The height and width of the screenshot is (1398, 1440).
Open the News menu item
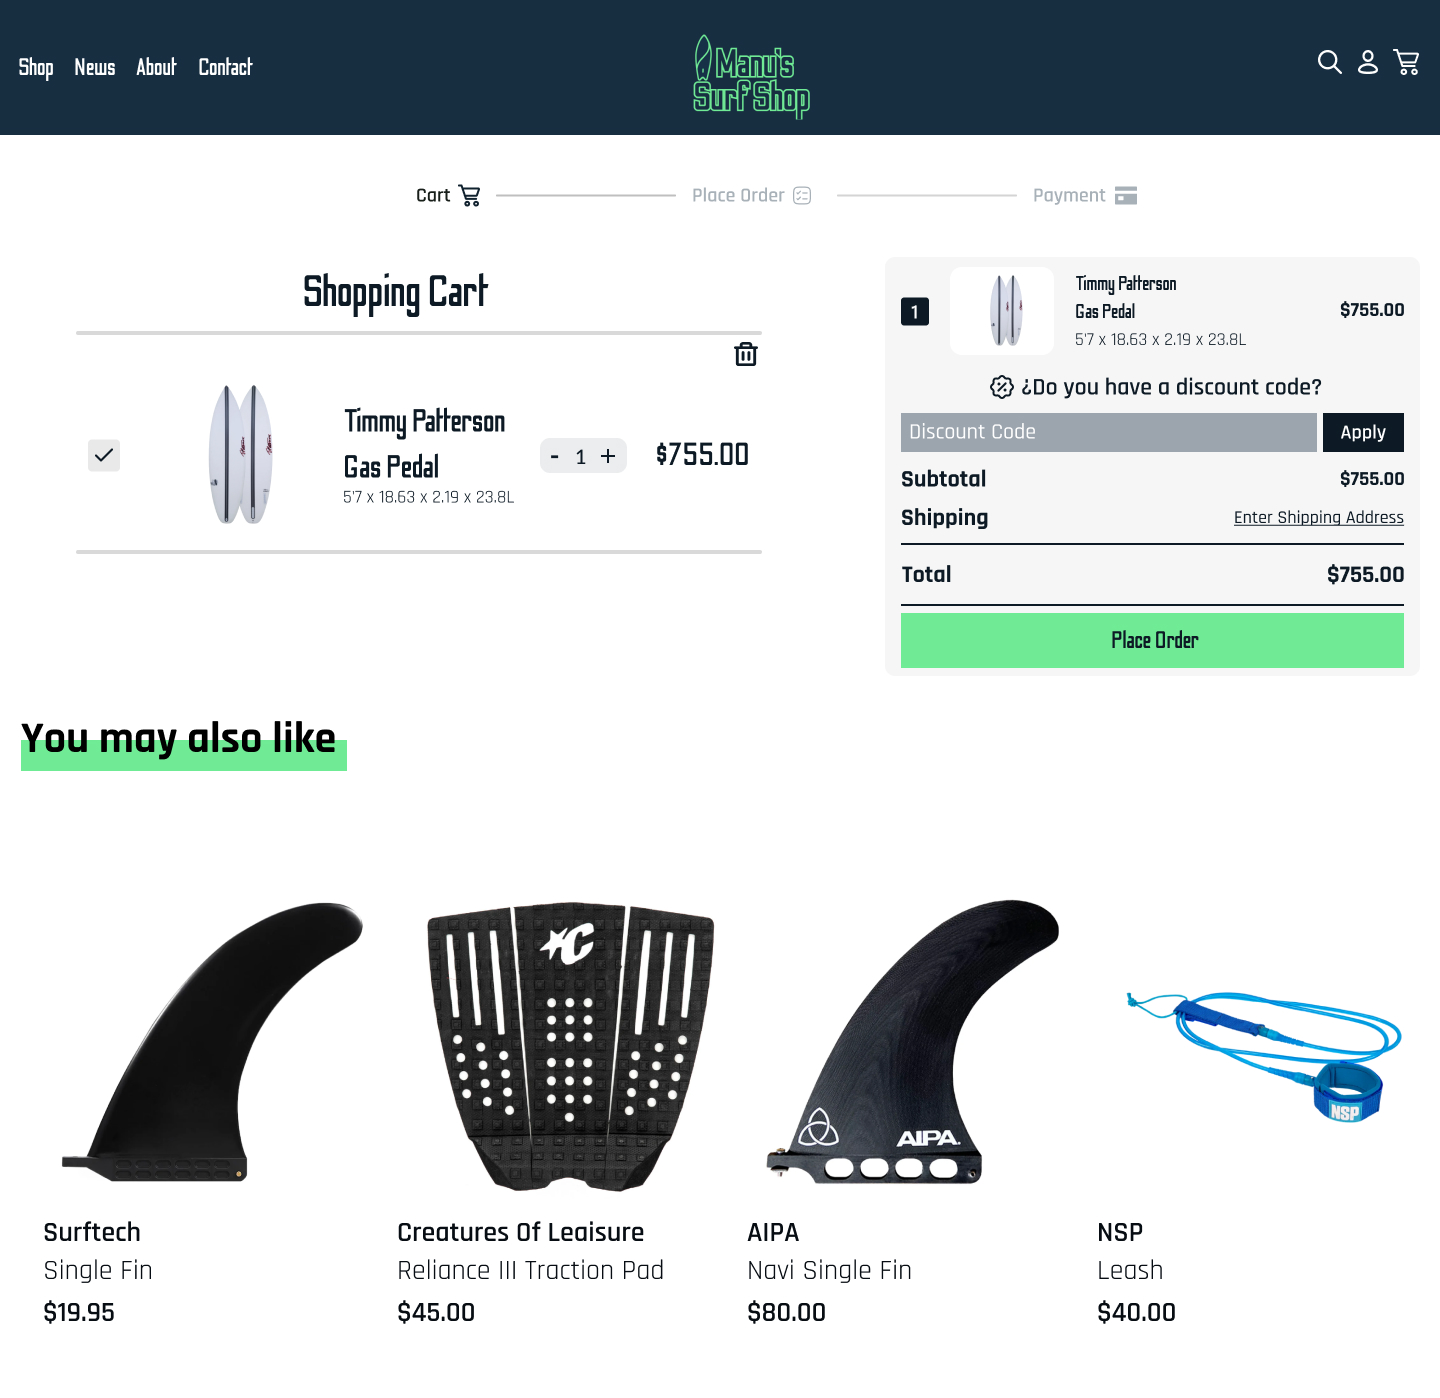tap(95, 67)
